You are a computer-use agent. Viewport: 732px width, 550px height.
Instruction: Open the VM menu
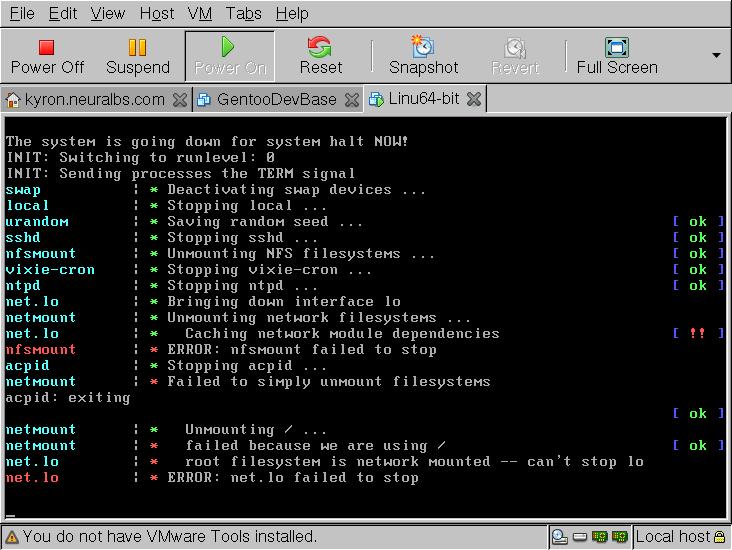pyautogui.click(x=199, y=13)
